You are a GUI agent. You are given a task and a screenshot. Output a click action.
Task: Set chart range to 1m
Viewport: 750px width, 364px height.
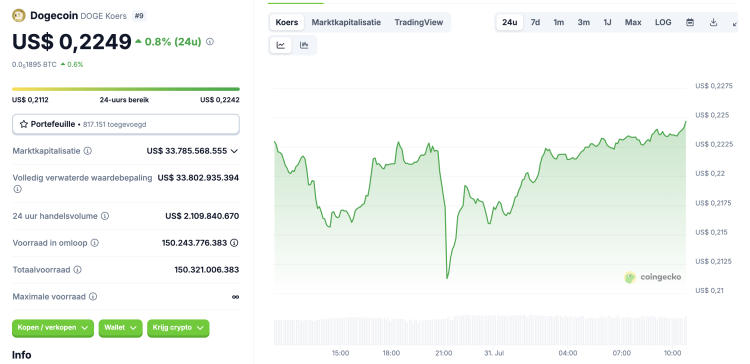coord(559,22)
